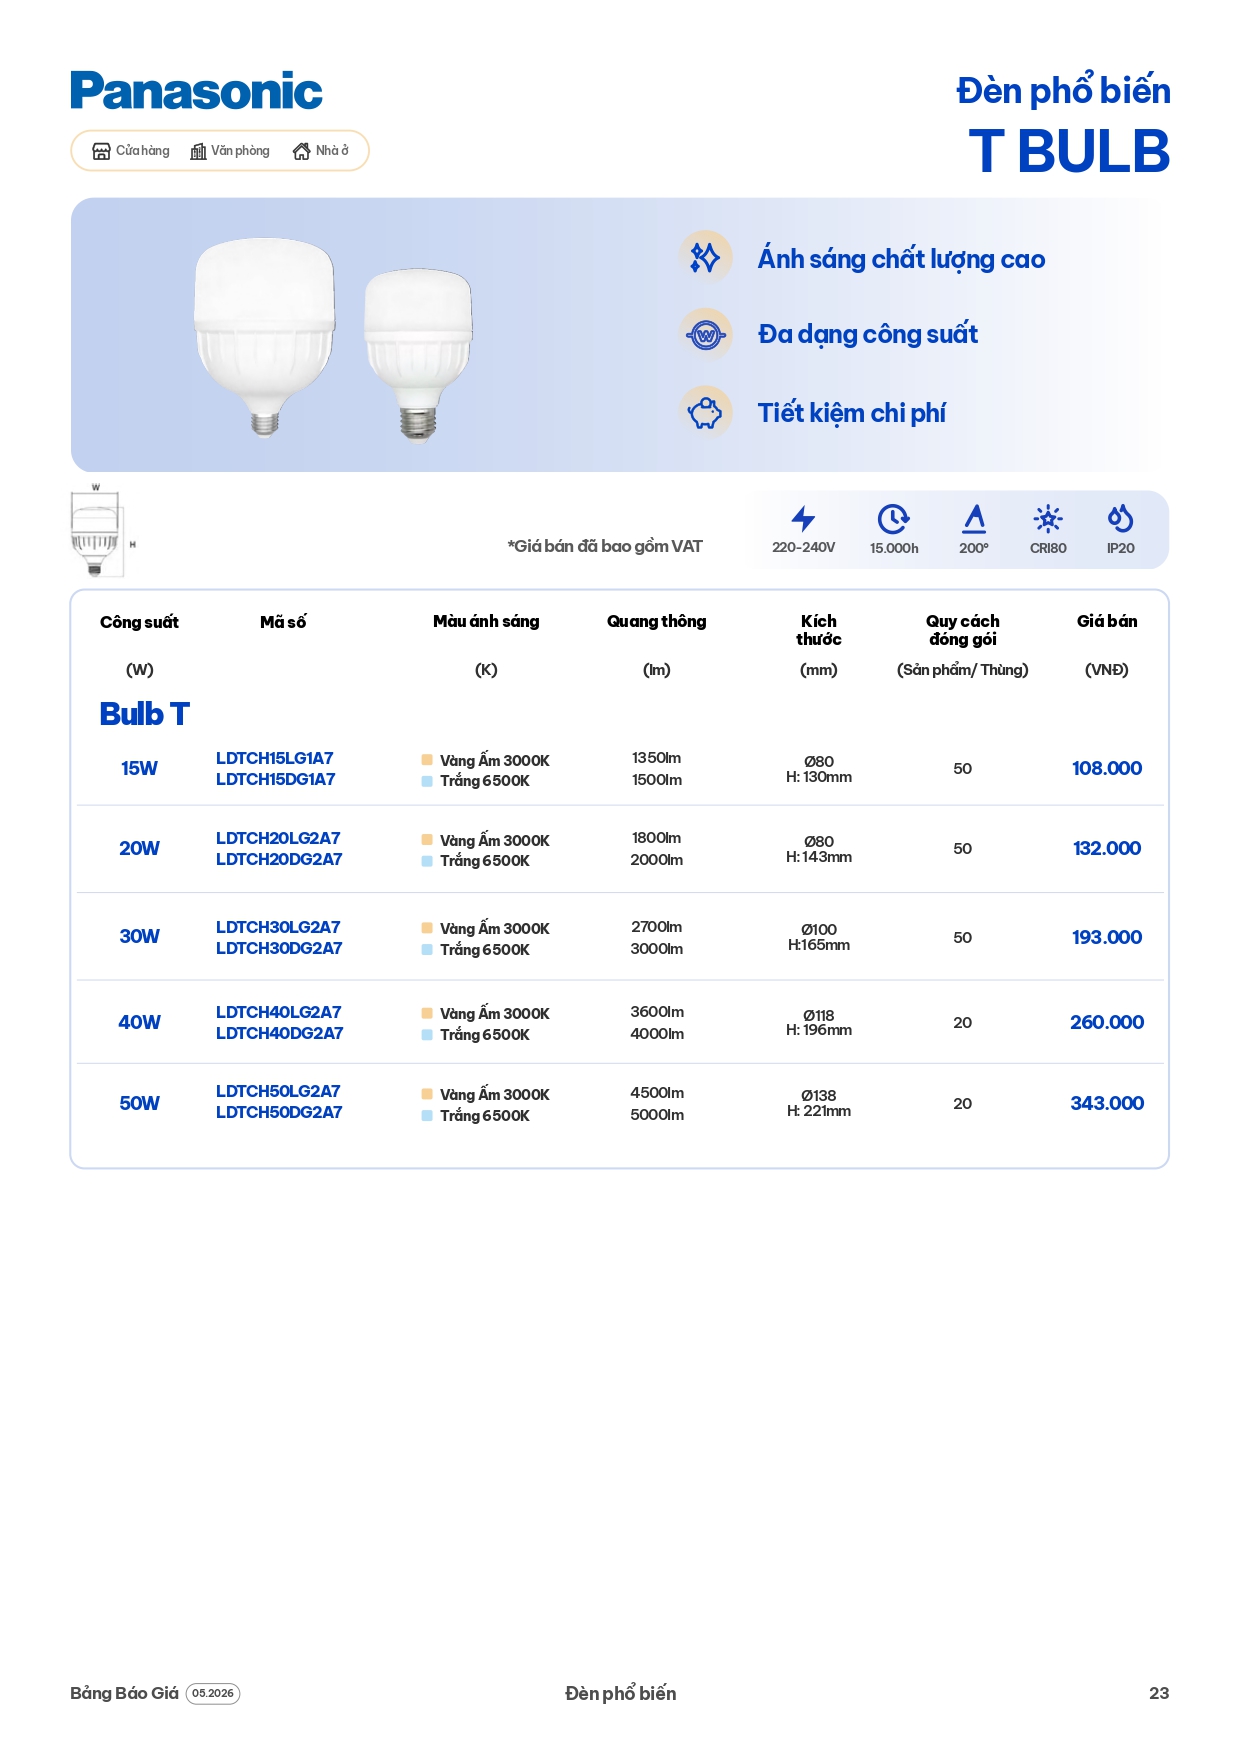Click the yellow swatch in 15W row
The height and width of the screenshot is (1754, 1241).
(x=427, y=760)
